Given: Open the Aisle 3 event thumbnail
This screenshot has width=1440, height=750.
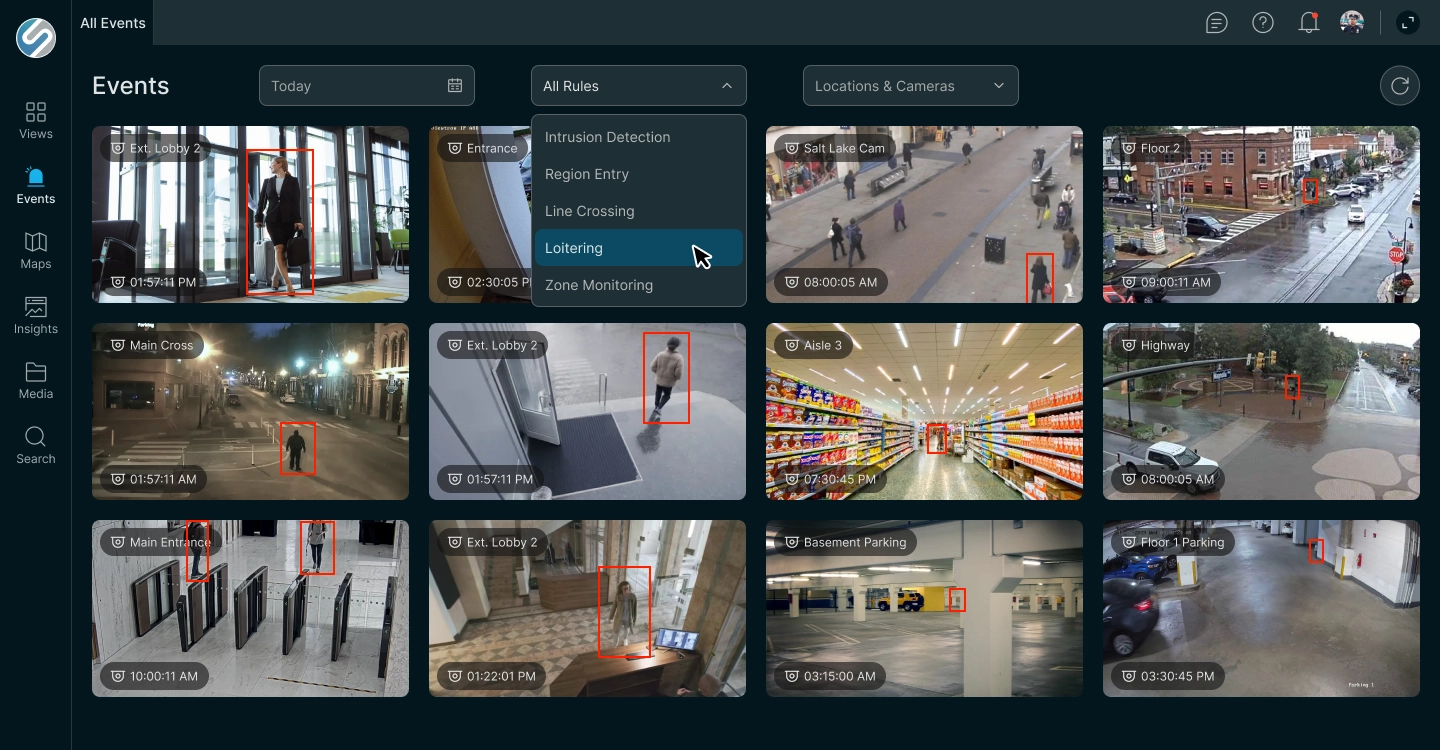Looking at the screenshot, I should pos(924,411).
